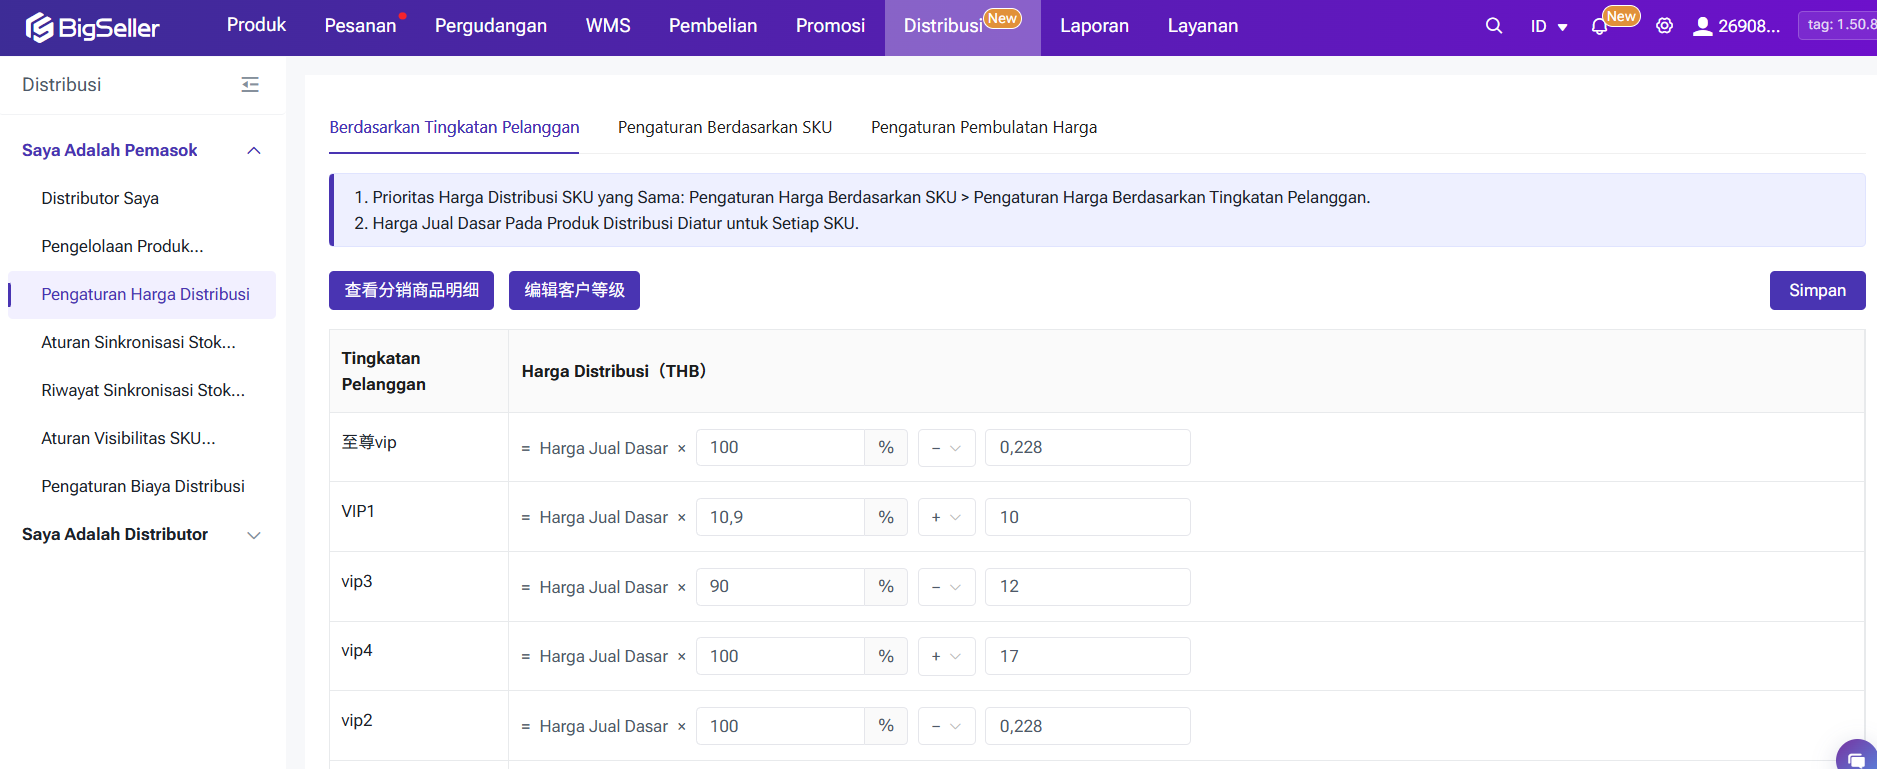
Task: Click the 编辑客户等级 button
Action: pyautogui.click(x=574, y=290)
